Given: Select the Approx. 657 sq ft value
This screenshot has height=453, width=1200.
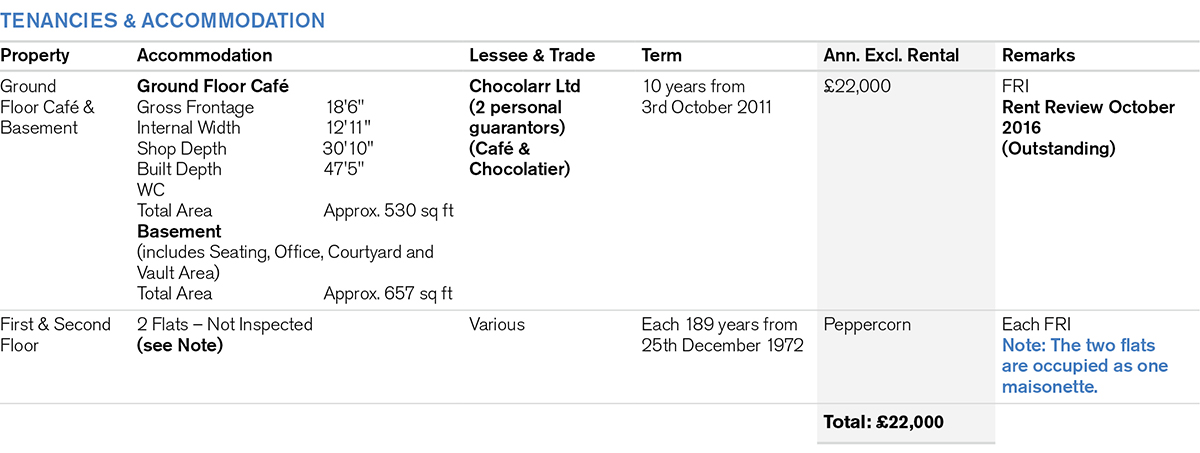Looking at the screenshot, I should click(x=388, y=294).
